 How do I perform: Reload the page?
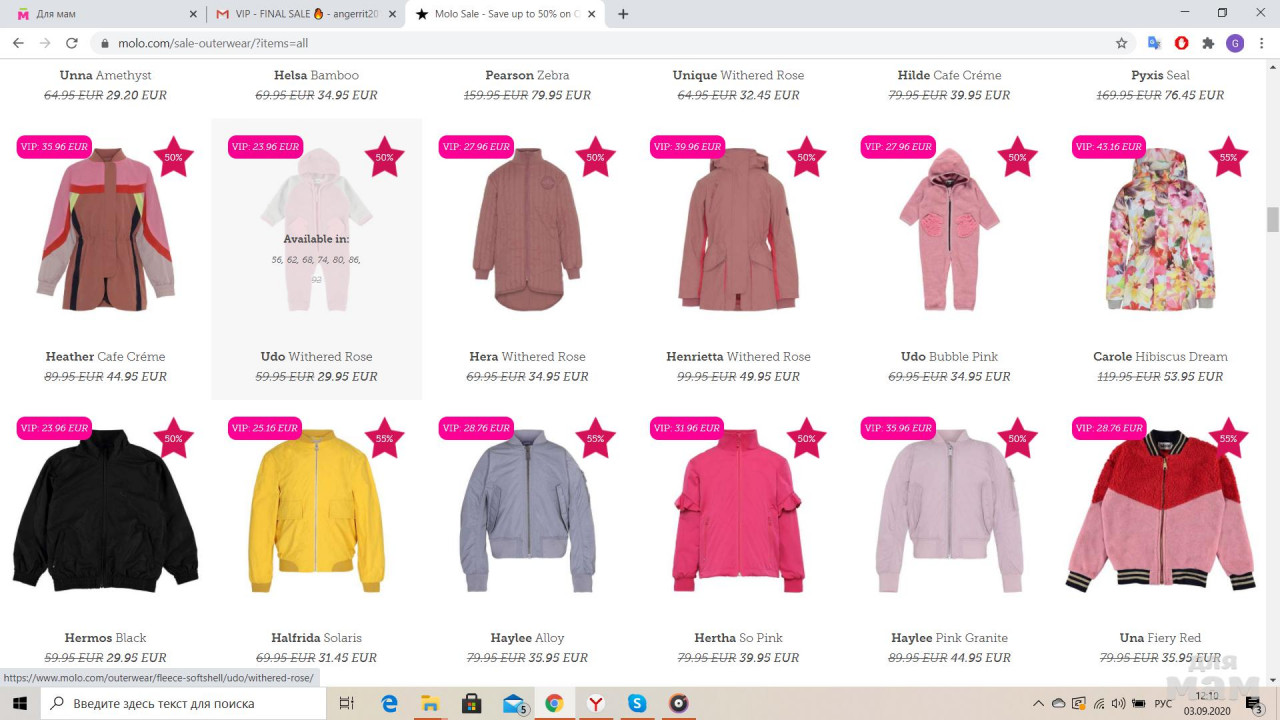tap(71, 43)
